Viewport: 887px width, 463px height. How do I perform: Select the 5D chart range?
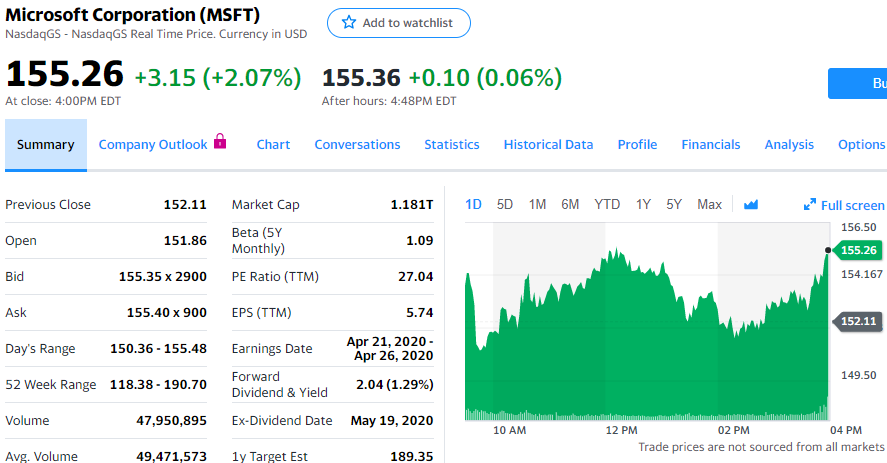pos(505,205)
